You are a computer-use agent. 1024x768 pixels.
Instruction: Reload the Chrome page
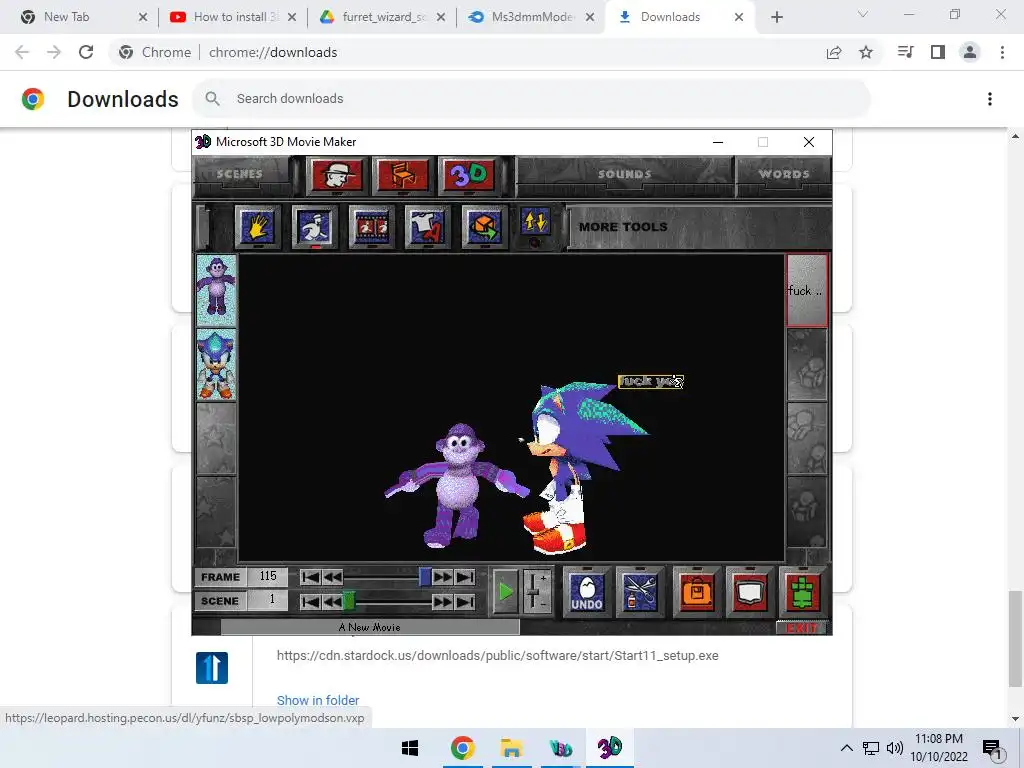(x=86, y=52)
